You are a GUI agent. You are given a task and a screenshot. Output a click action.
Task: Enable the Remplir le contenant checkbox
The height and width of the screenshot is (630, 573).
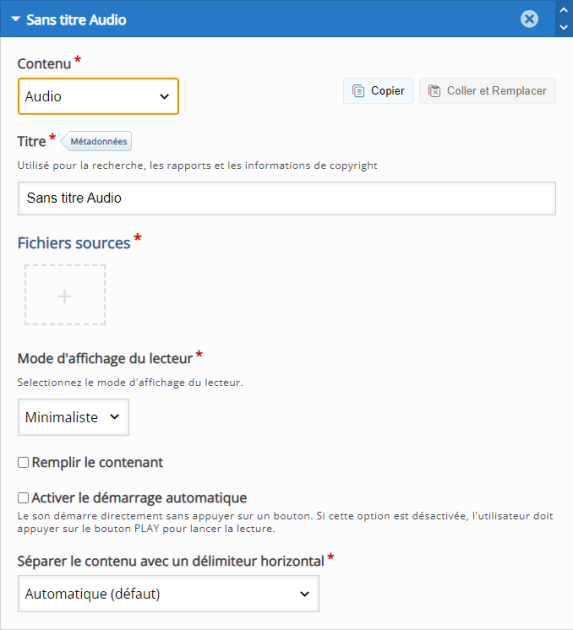click(x=23, y=462)
